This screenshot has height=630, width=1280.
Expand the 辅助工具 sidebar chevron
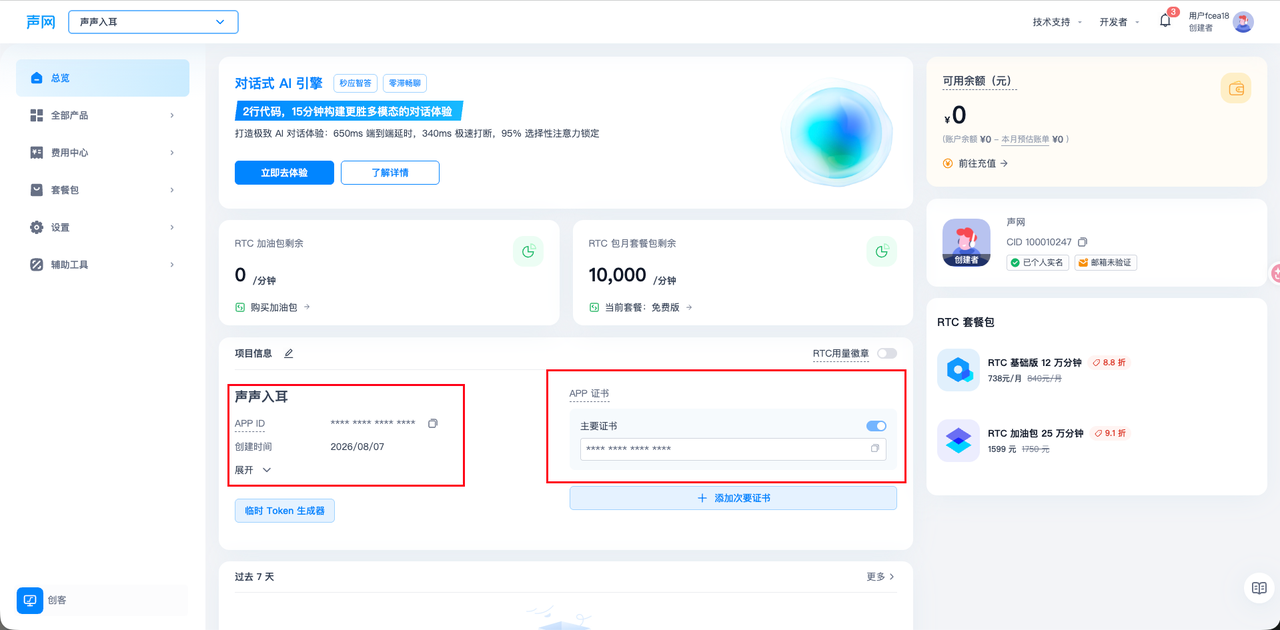coord(172,265)
